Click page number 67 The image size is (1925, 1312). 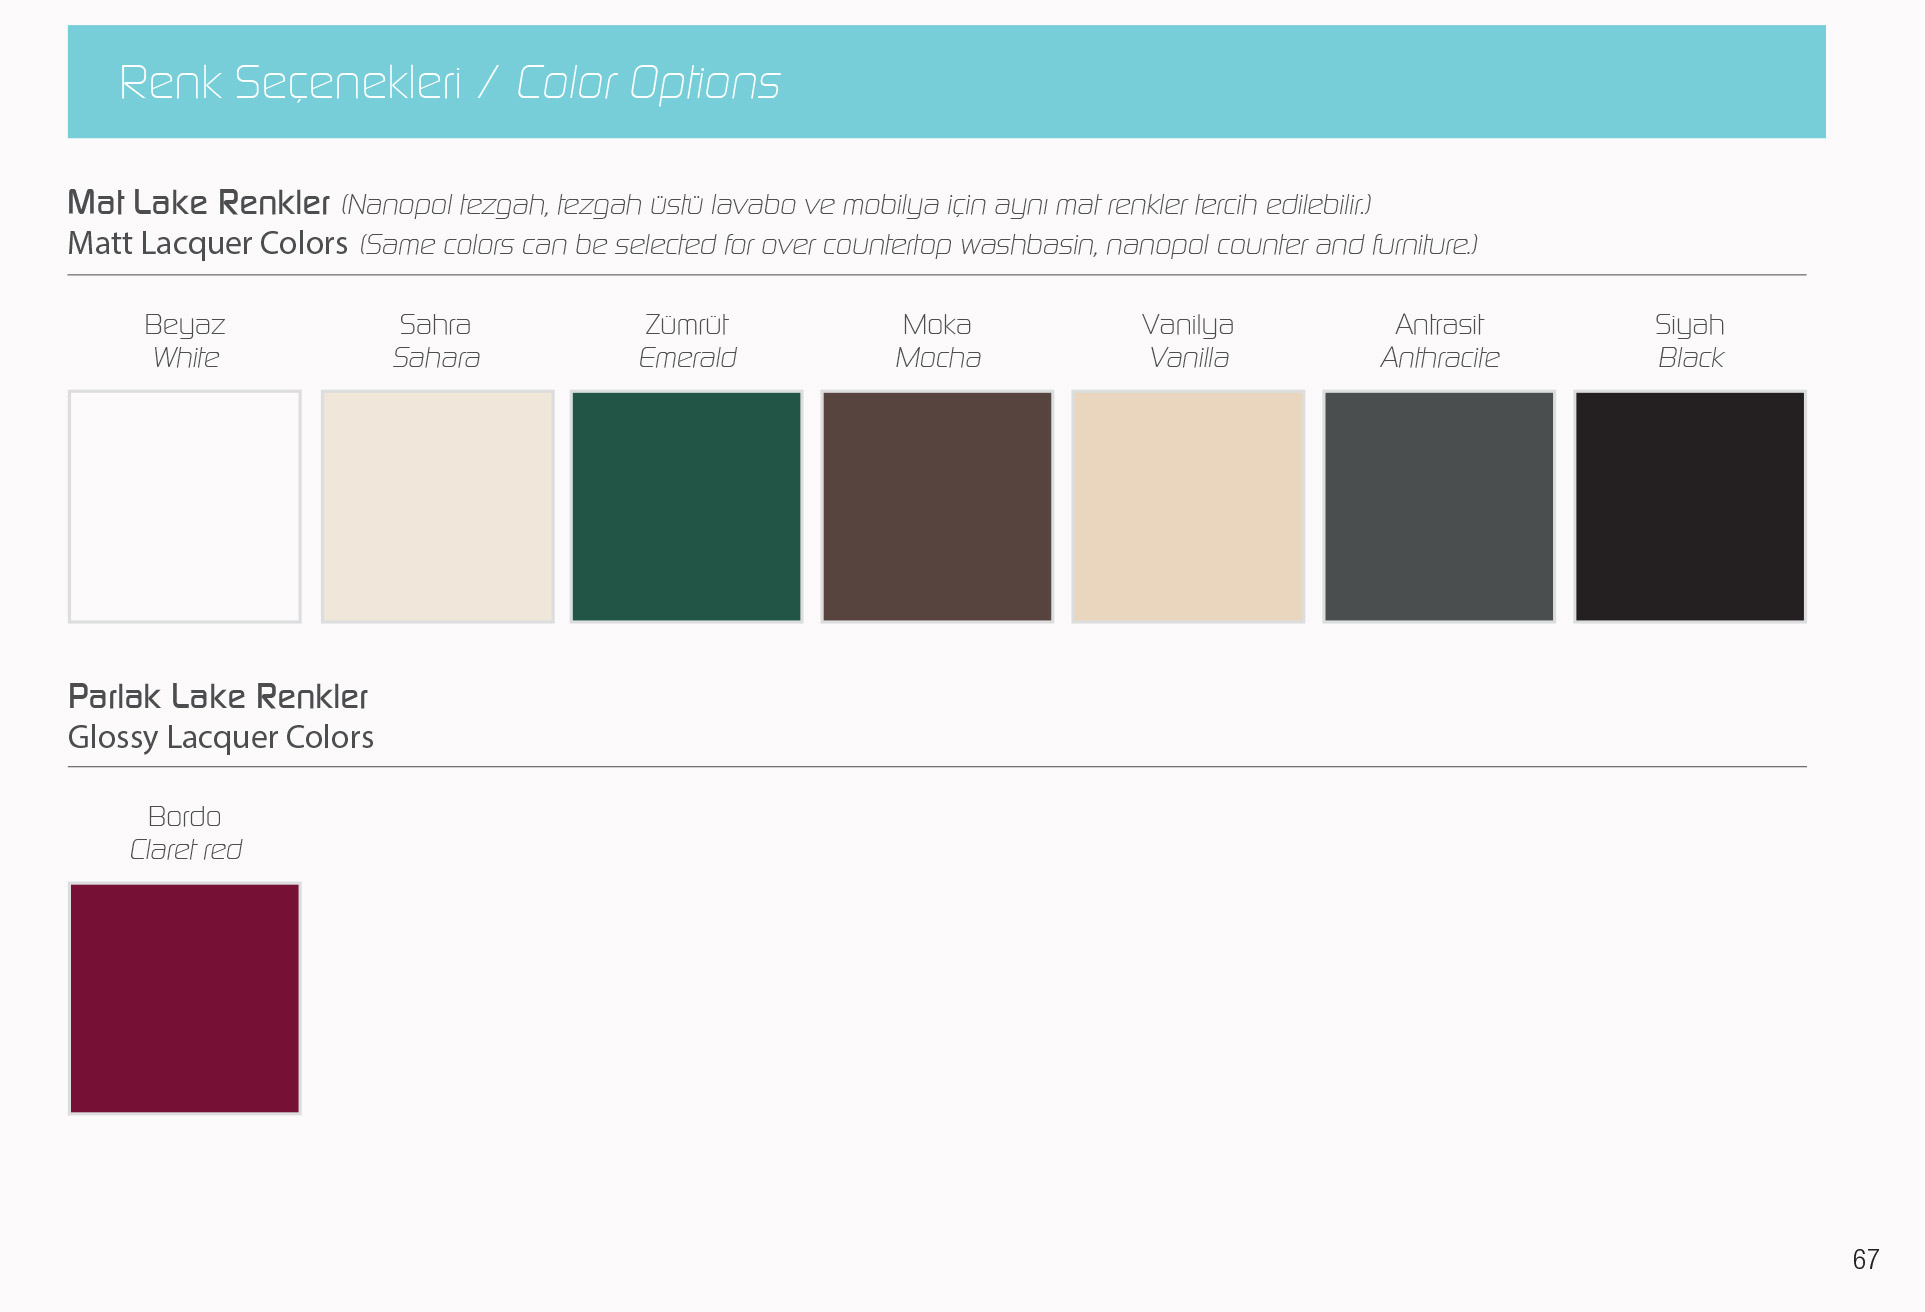(x=1866, y=1259)
